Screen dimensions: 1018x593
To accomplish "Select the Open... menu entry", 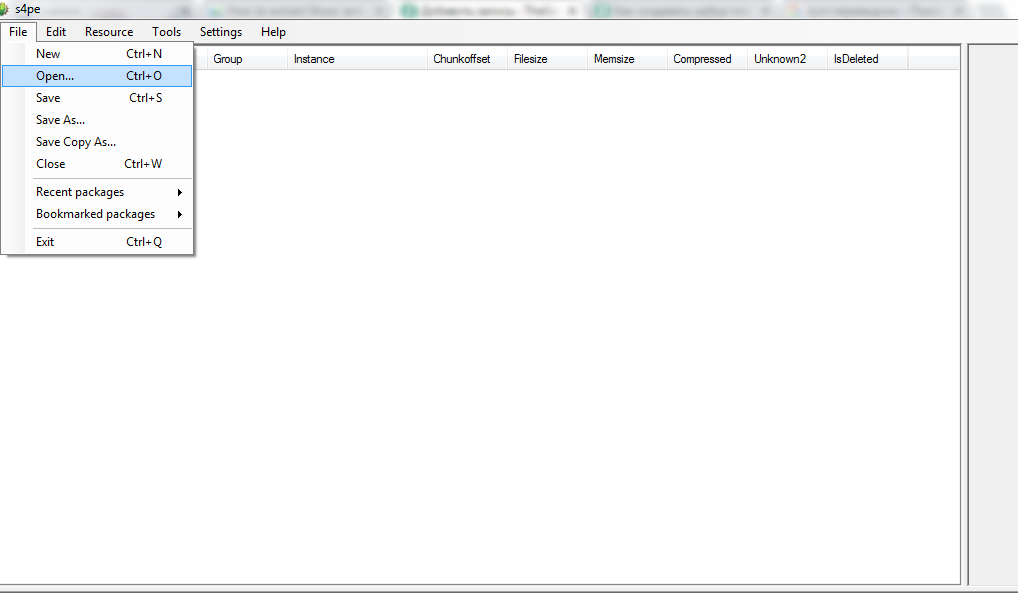I will (55, 76).
